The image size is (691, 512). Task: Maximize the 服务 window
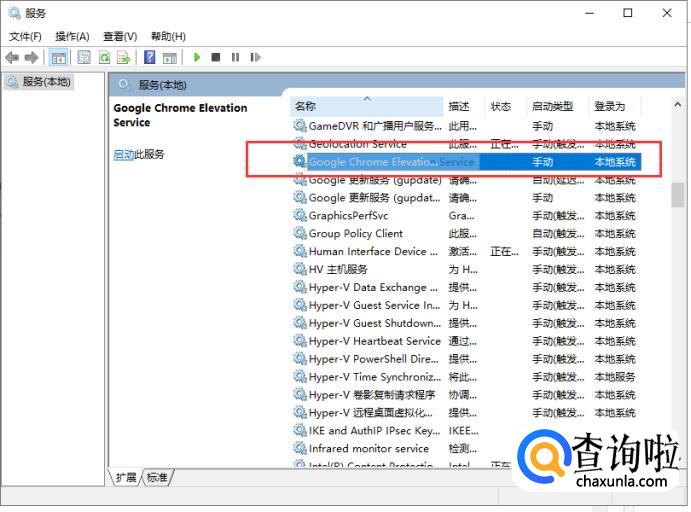(x=628, y=13)
